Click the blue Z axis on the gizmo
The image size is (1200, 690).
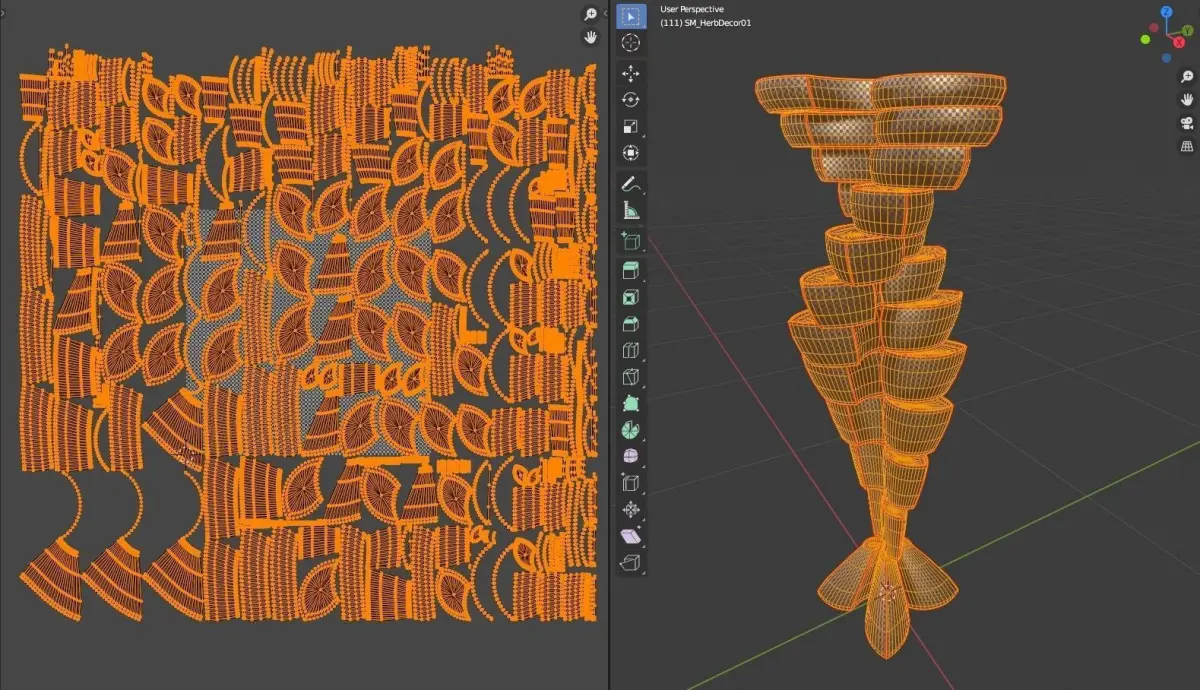(x=1167, y=14)
